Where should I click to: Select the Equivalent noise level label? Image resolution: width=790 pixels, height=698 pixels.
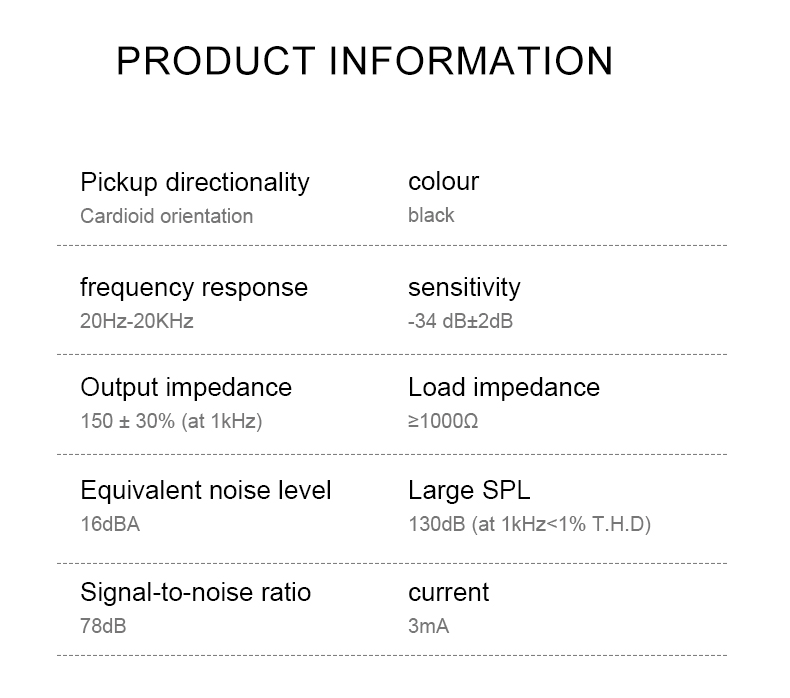tap(206, 491)
